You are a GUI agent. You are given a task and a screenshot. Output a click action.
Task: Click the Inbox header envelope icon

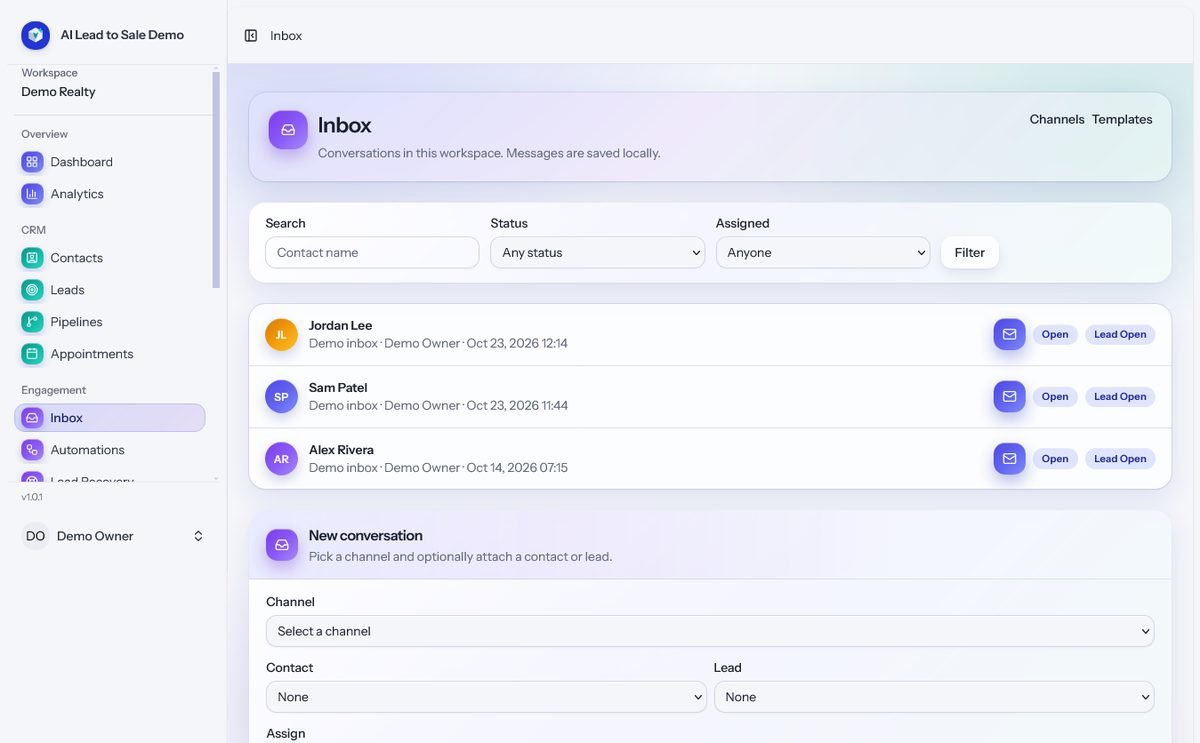(288, 130)
